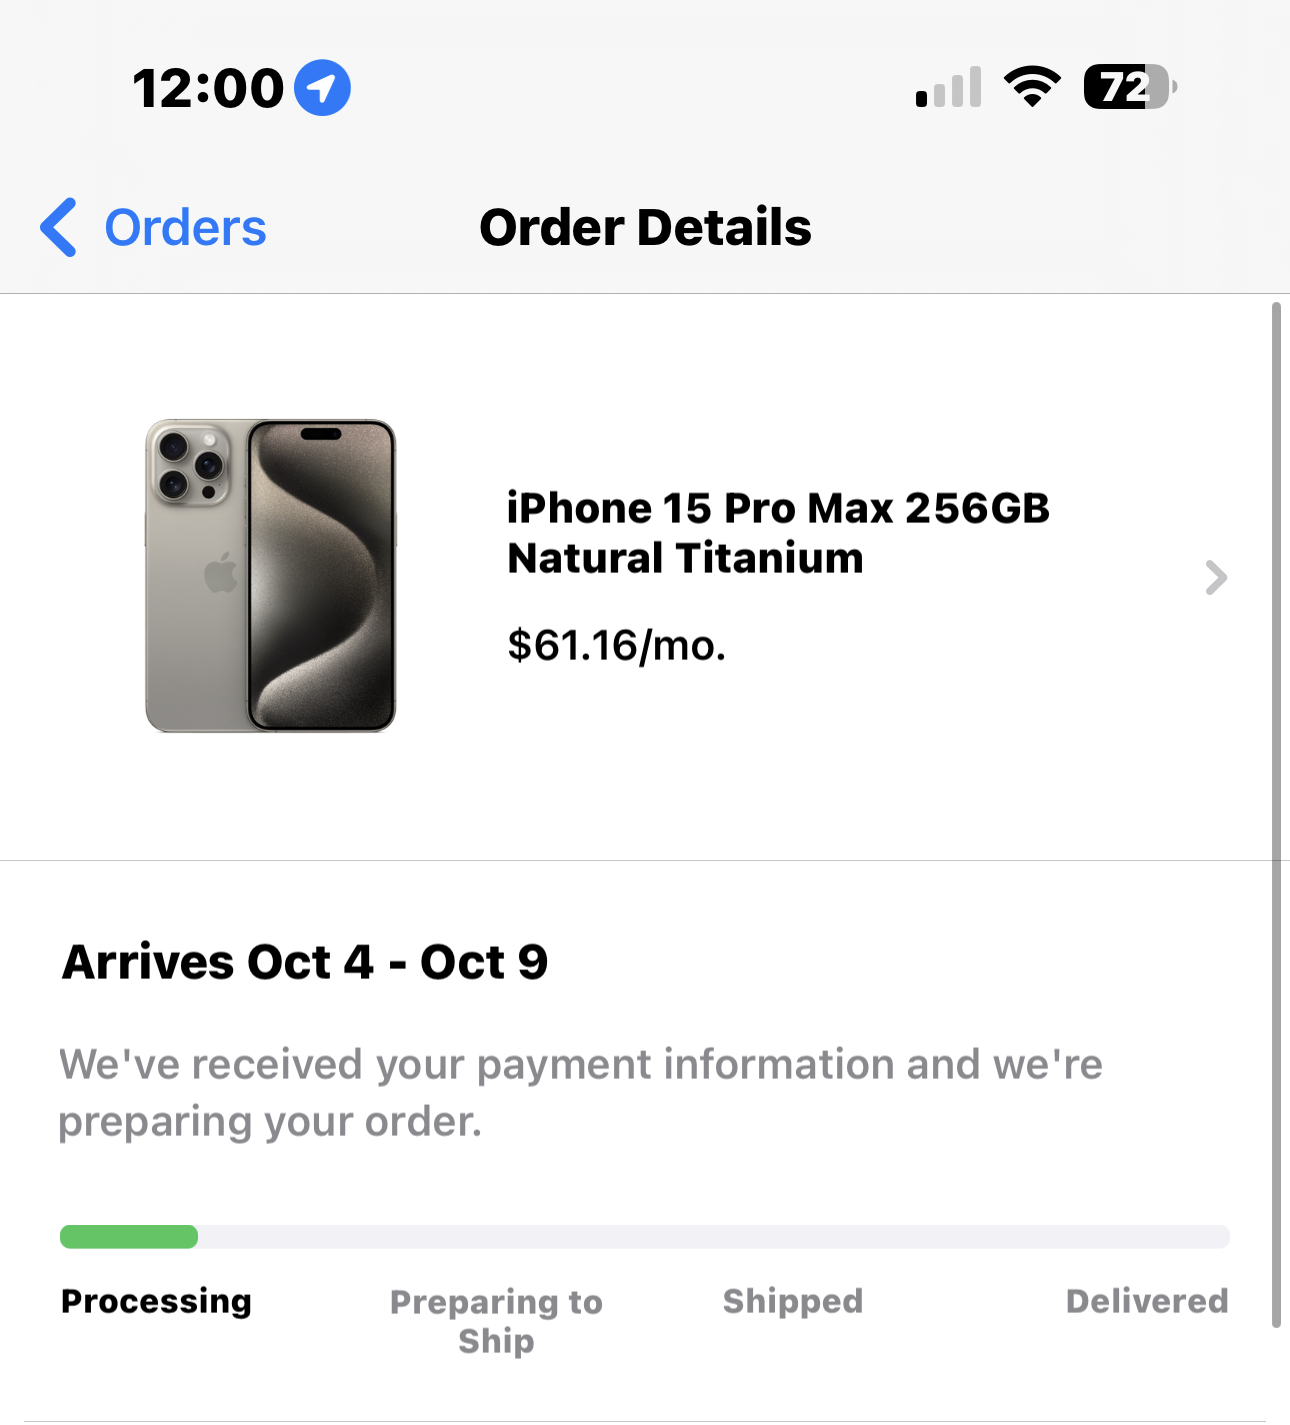Tap the Order Details header title
Viewport: 1290px width, 1425px height.
pyautogui.click(x=645, y=227)
